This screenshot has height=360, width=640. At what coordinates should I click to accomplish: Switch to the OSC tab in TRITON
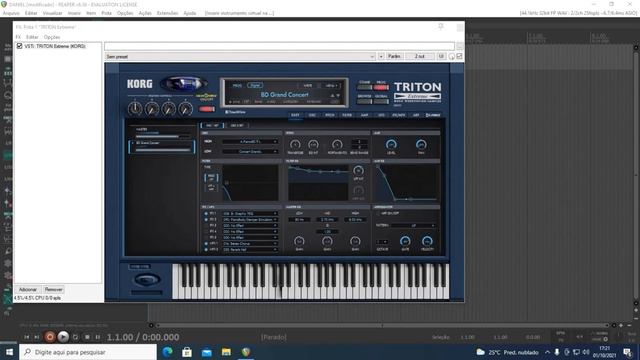pyautogui.click(x=312, y=115)
